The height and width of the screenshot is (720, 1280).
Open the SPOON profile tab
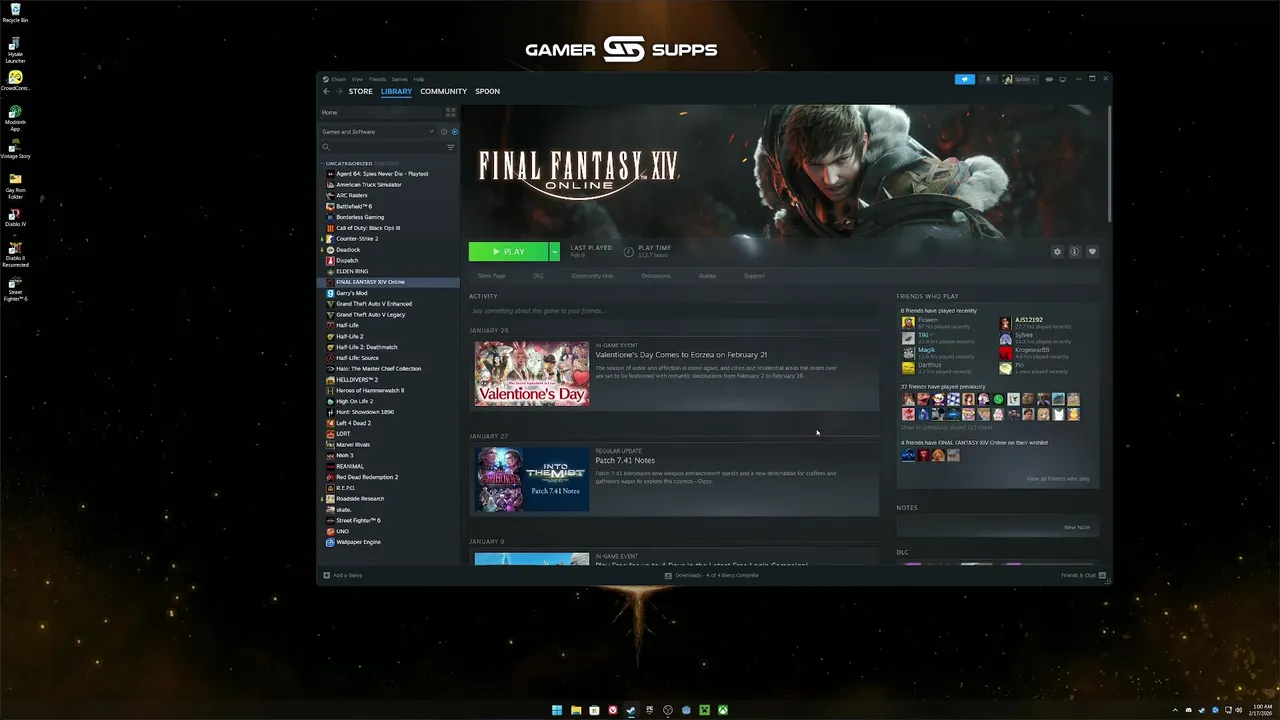487,91
